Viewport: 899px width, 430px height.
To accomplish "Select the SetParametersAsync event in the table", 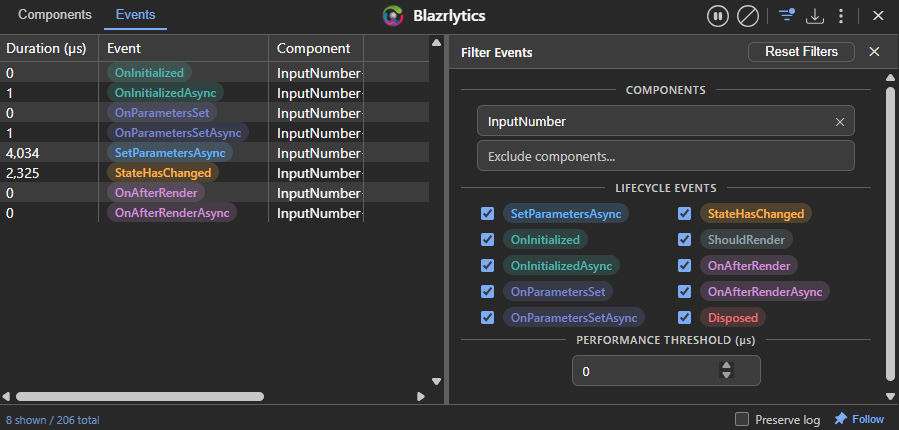I will pos(170,153).
